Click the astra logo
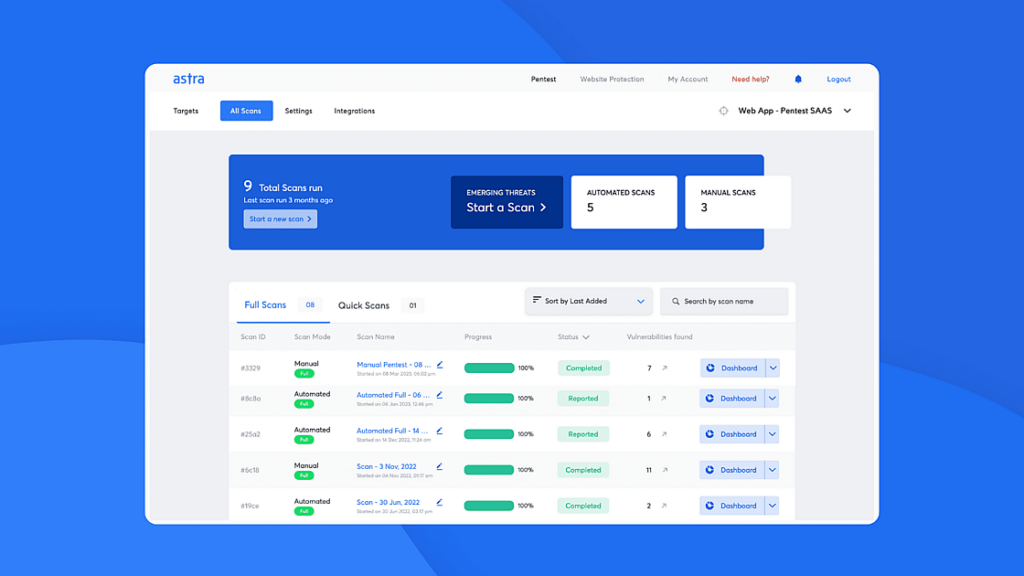This screenshot has width=1024, height=576. 189,79
